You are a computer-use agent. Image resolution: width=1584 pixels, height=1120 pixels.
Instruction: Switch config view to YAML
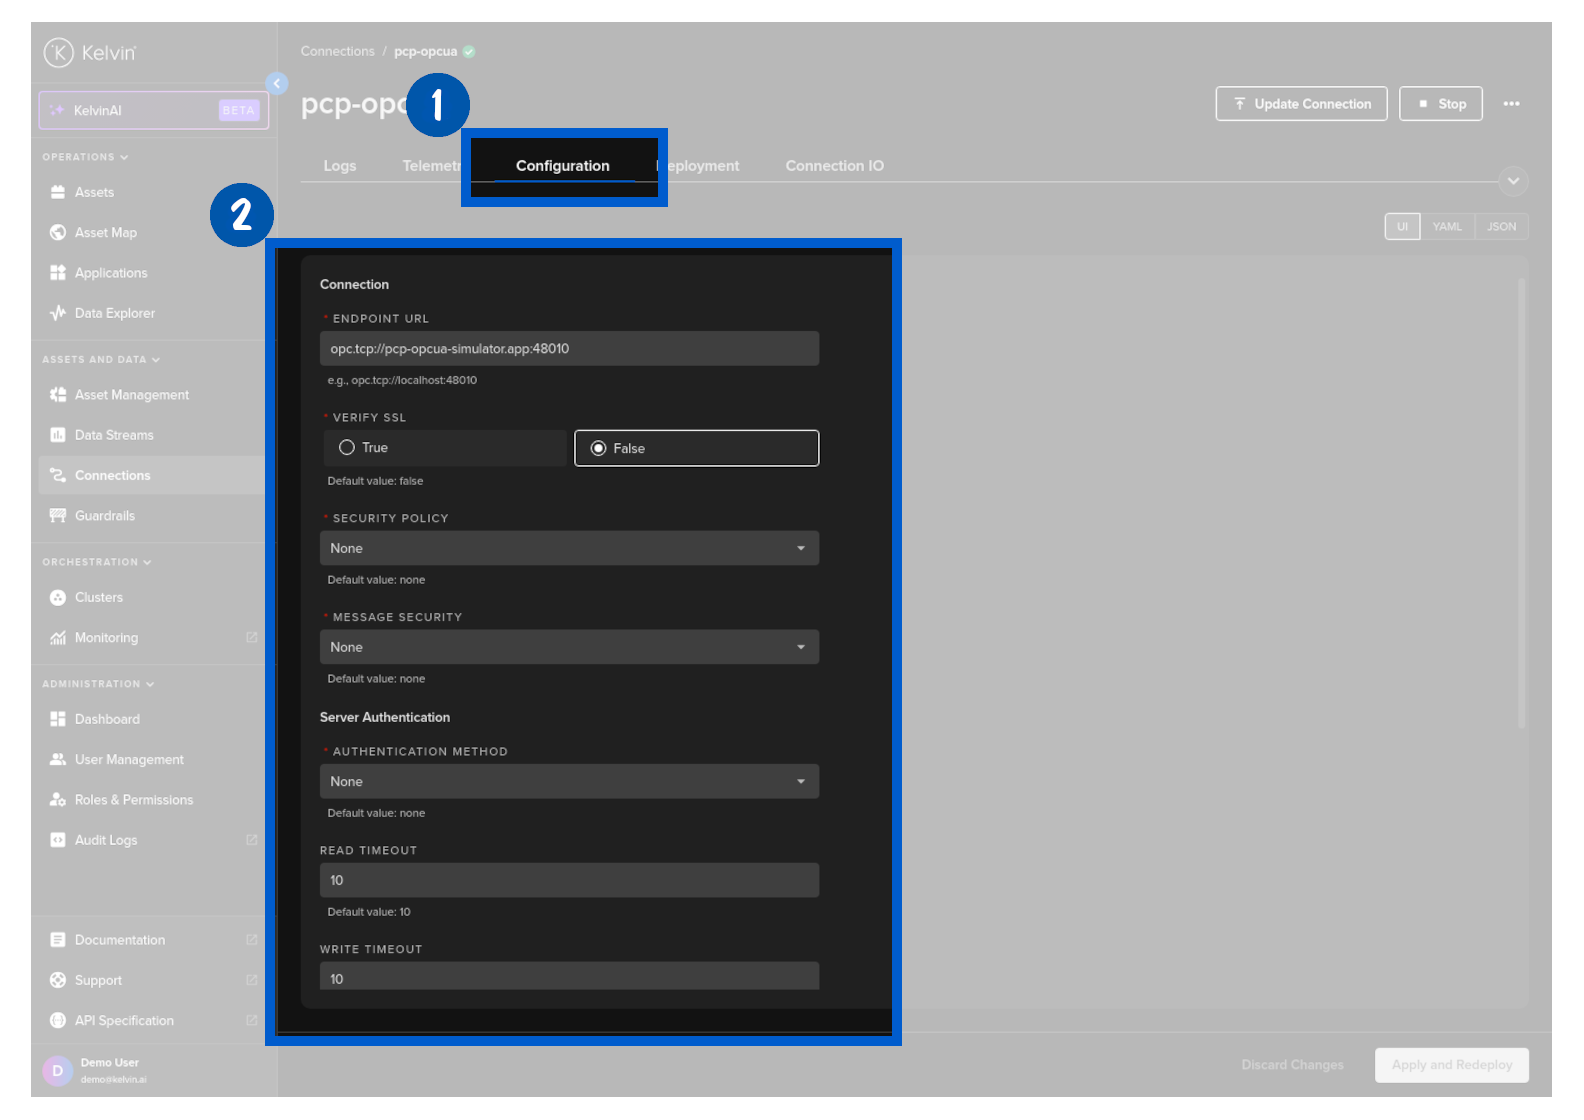[x=1446, y=227]
